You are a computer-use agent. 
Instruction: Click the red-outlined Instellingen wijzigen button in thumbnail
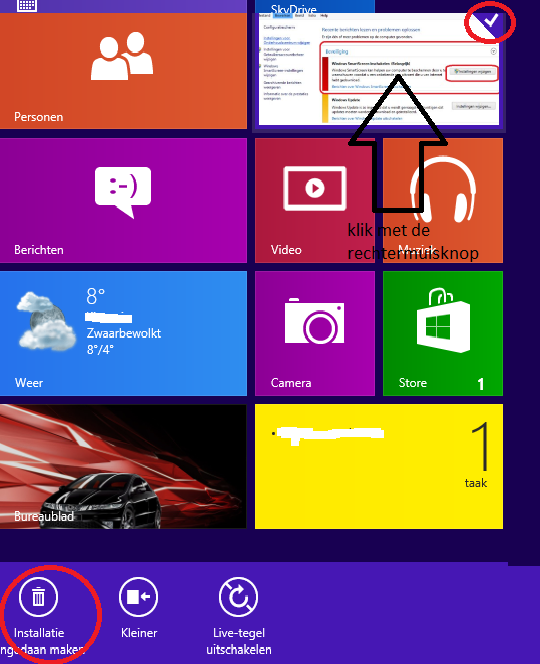(x=472, y=72)
